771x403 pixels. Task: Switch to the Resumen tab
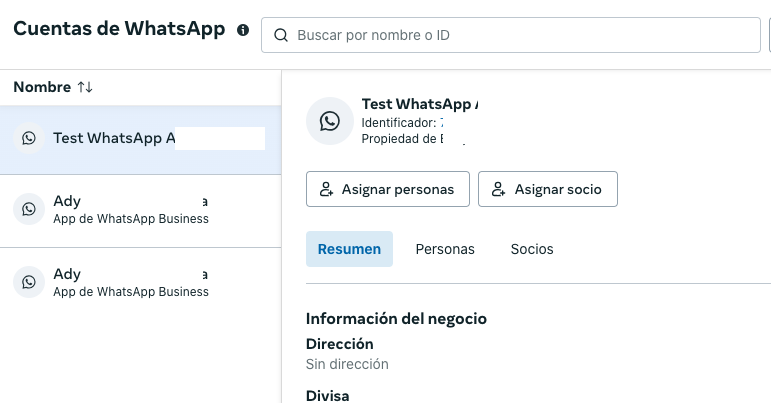pos(349,249)
